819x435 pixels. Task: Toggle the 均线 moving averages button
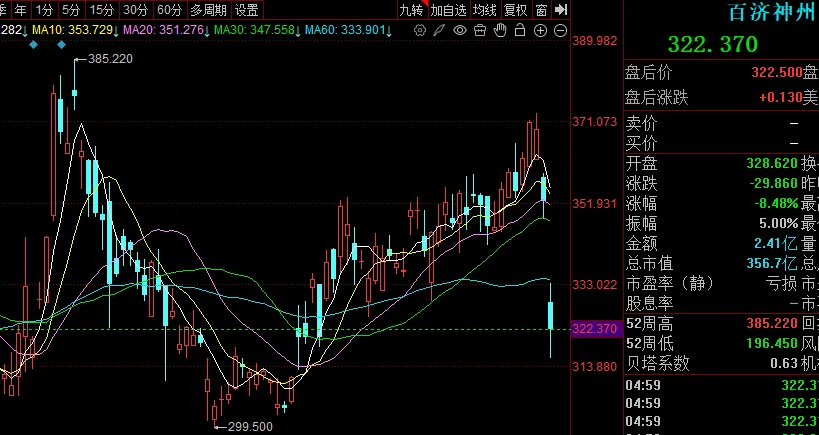coord(484,9)
